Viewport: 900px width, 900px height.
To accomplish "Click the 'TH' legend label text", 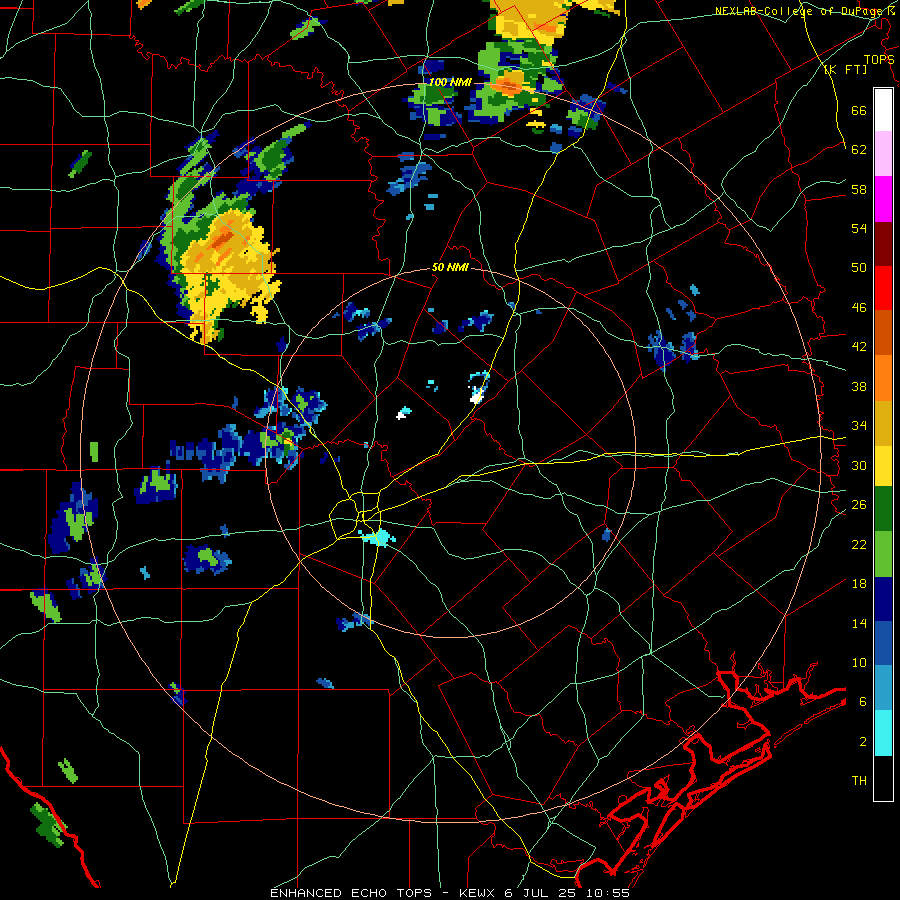I will tap(859, 781).
